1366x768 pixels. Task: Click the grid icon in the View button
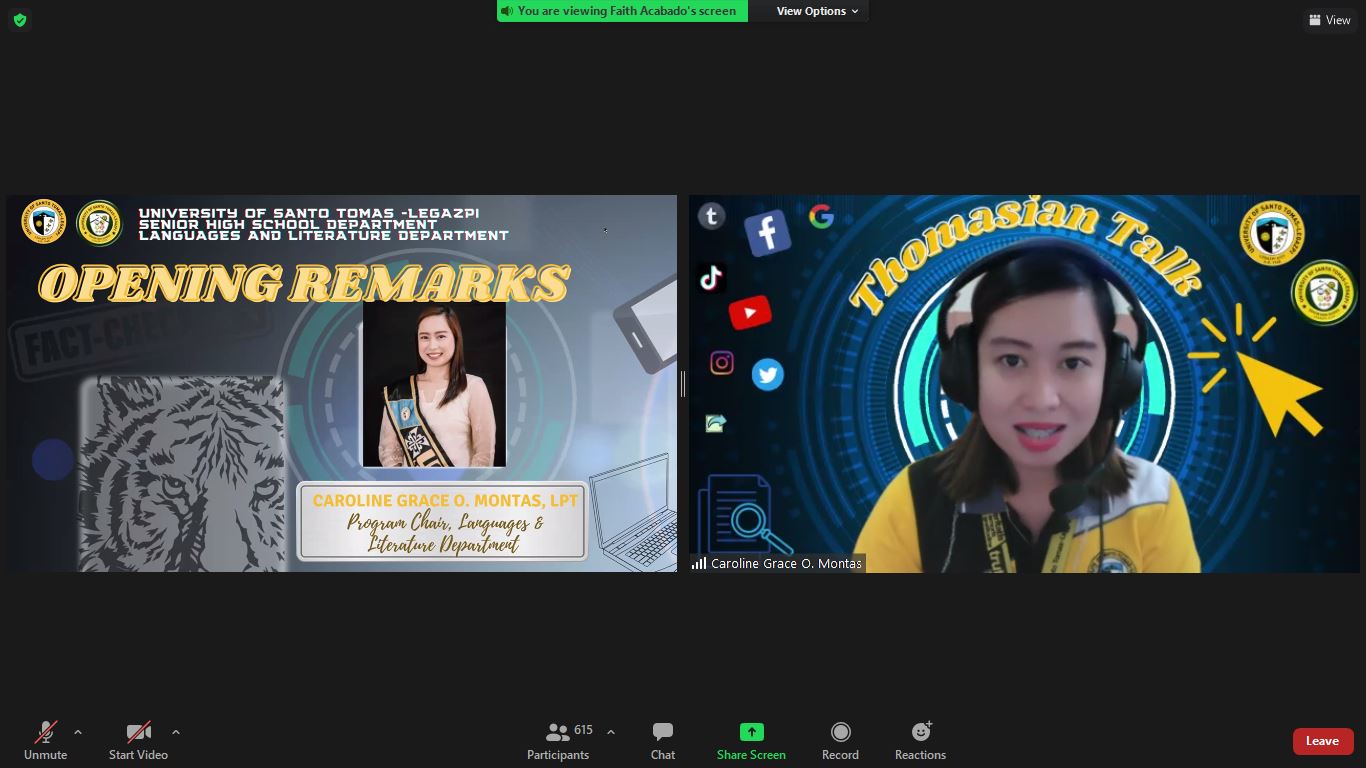(x=1315, y=20)
